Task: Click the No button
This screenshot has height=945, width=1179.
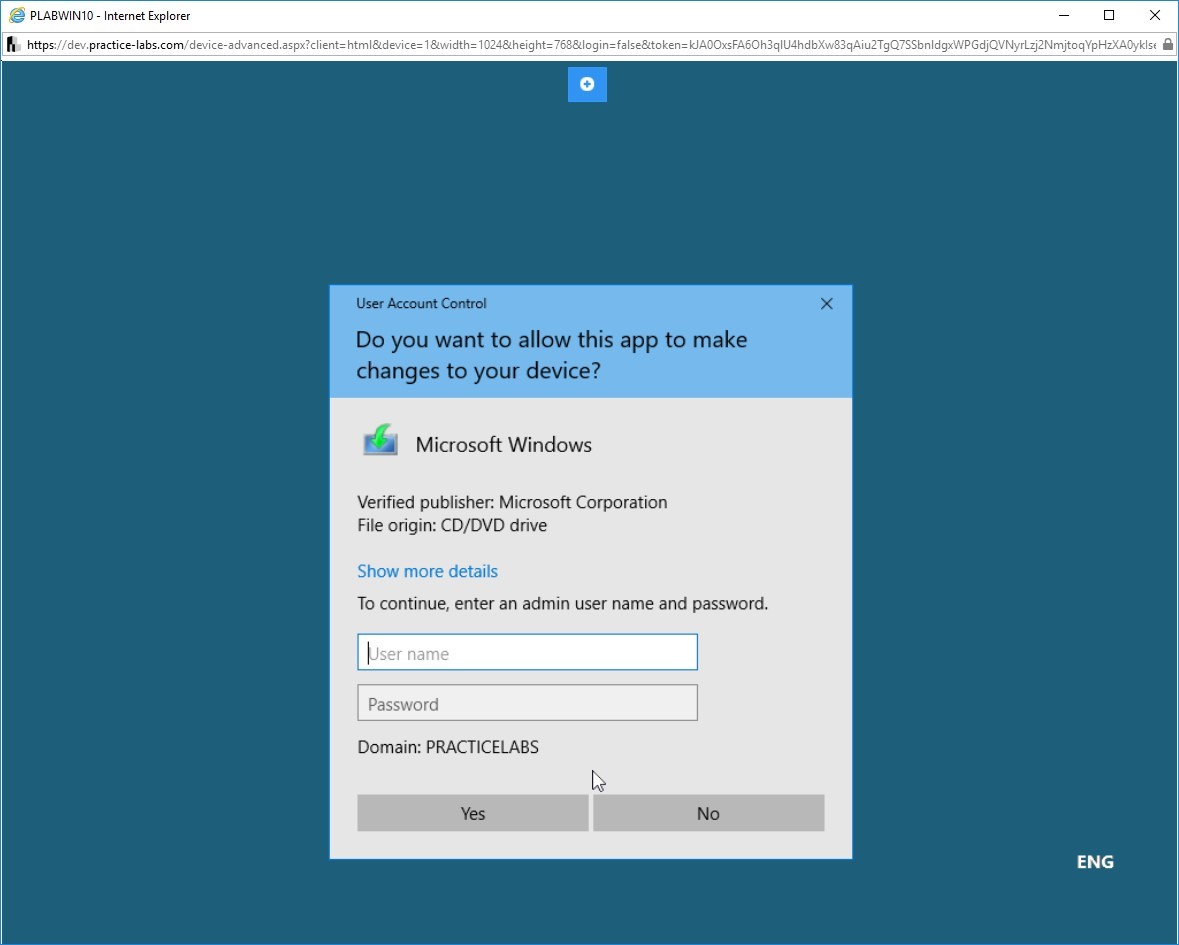Action: (708, 813)
